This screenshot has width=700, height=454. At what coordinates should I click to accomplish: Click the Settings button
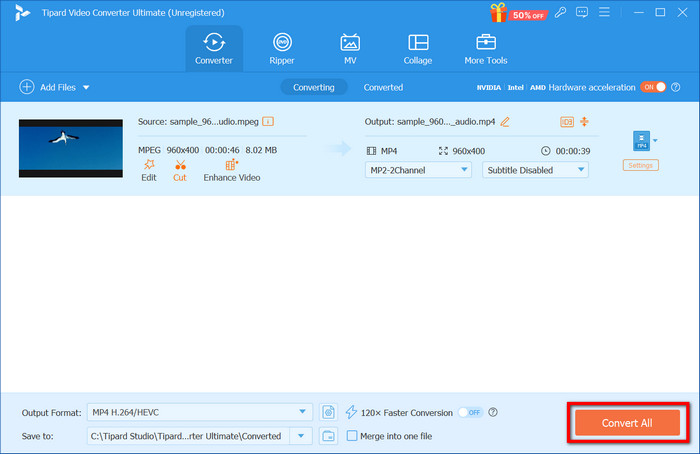(641, 165)
